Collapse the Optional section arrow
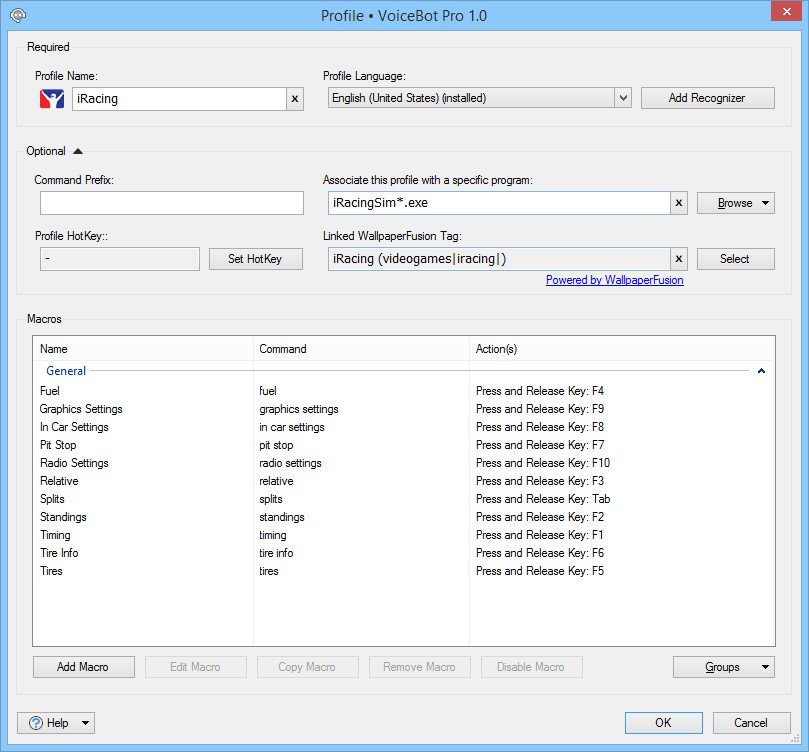 point(78,151)
